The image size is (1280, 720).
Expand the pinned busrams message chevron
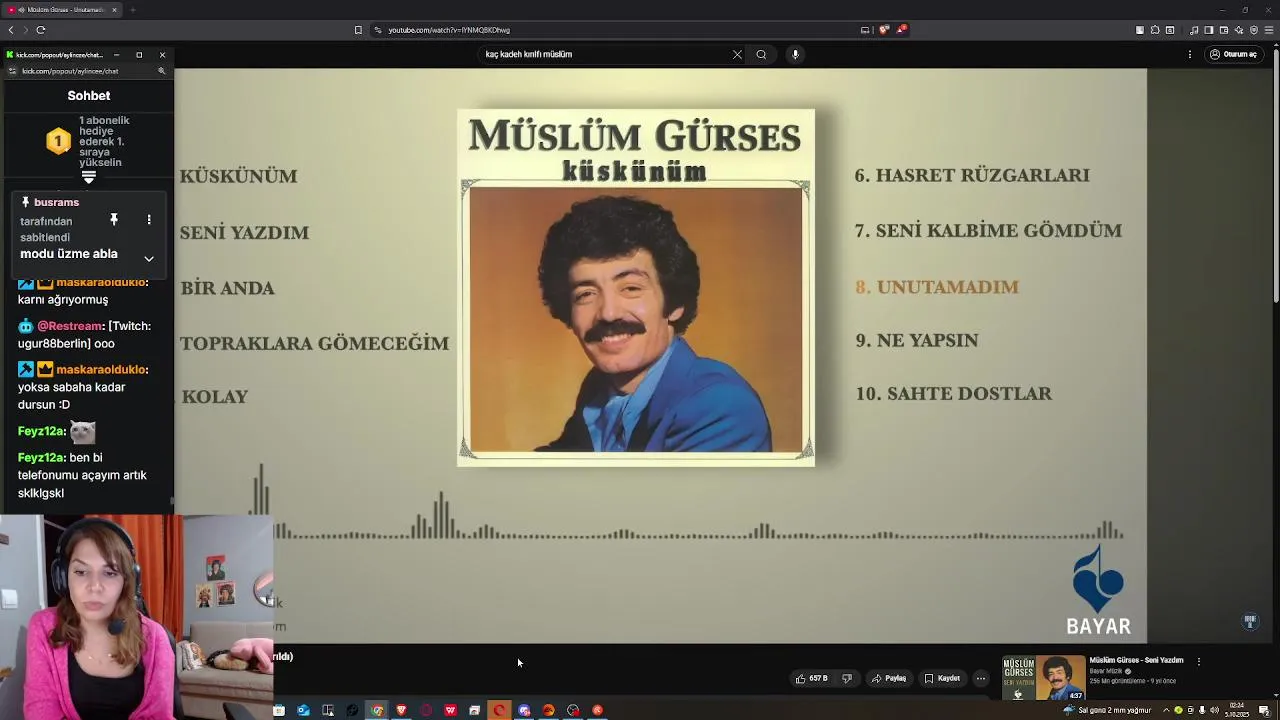149,258
